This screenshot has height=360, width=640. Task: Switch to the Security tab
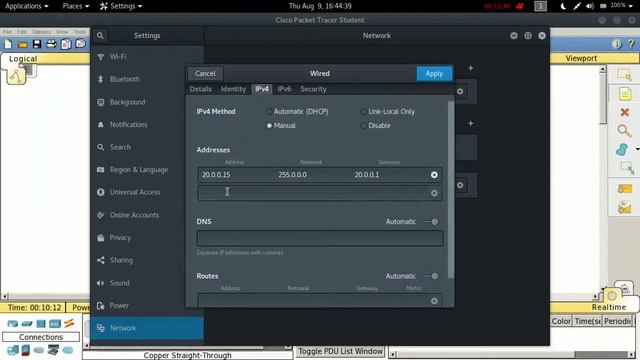[x=313, y=89]
